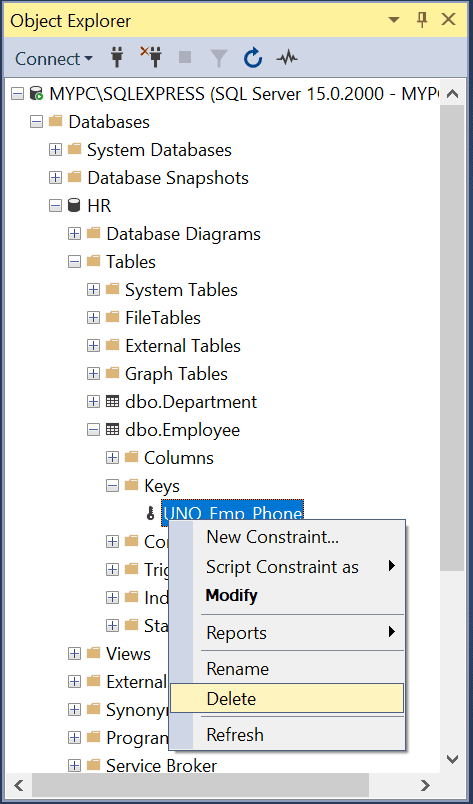The height and width of the screenshot is (804, 473).
Task: Click the horizontal scrollbar right arrow
Action: (424, 785)
